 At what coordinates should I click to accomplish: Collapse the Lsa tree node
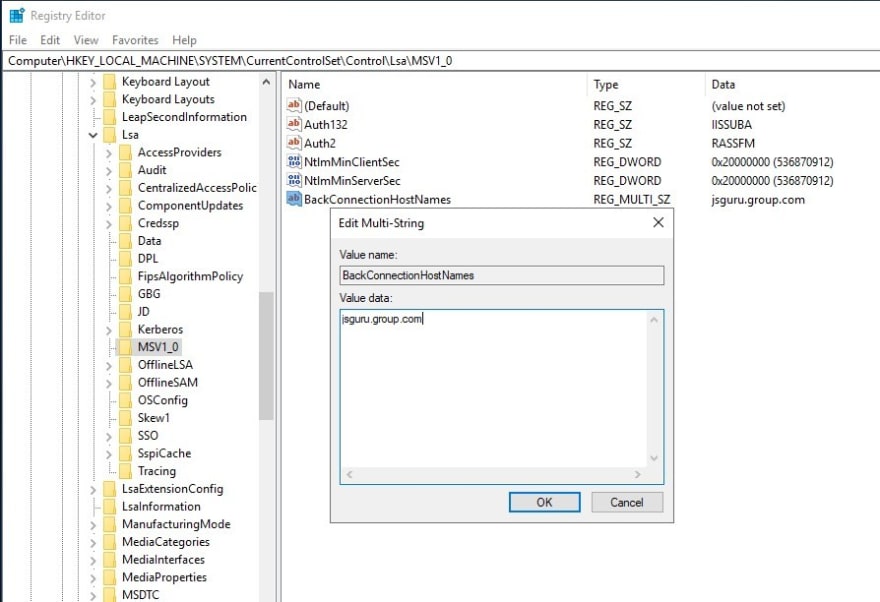[x=93, y=135]
